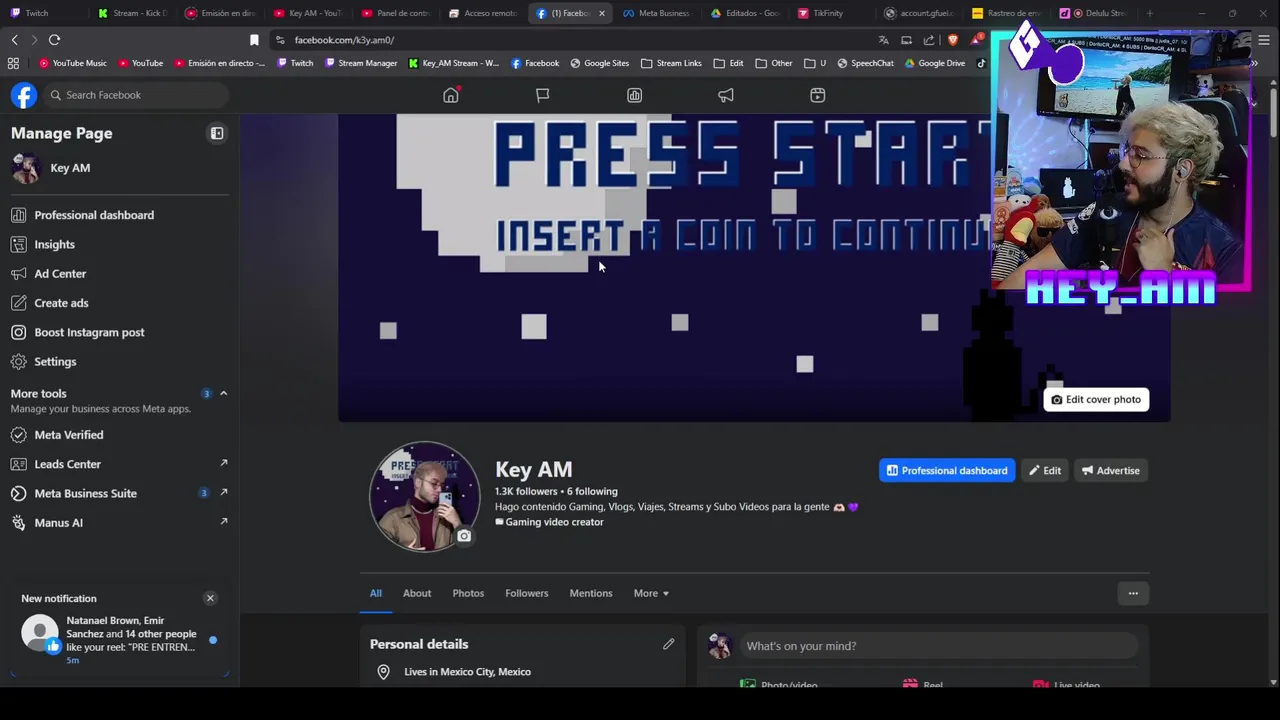
Task: Open the Twitch bookmark on bookmarks bar
Action: click(x=295, y=63)
